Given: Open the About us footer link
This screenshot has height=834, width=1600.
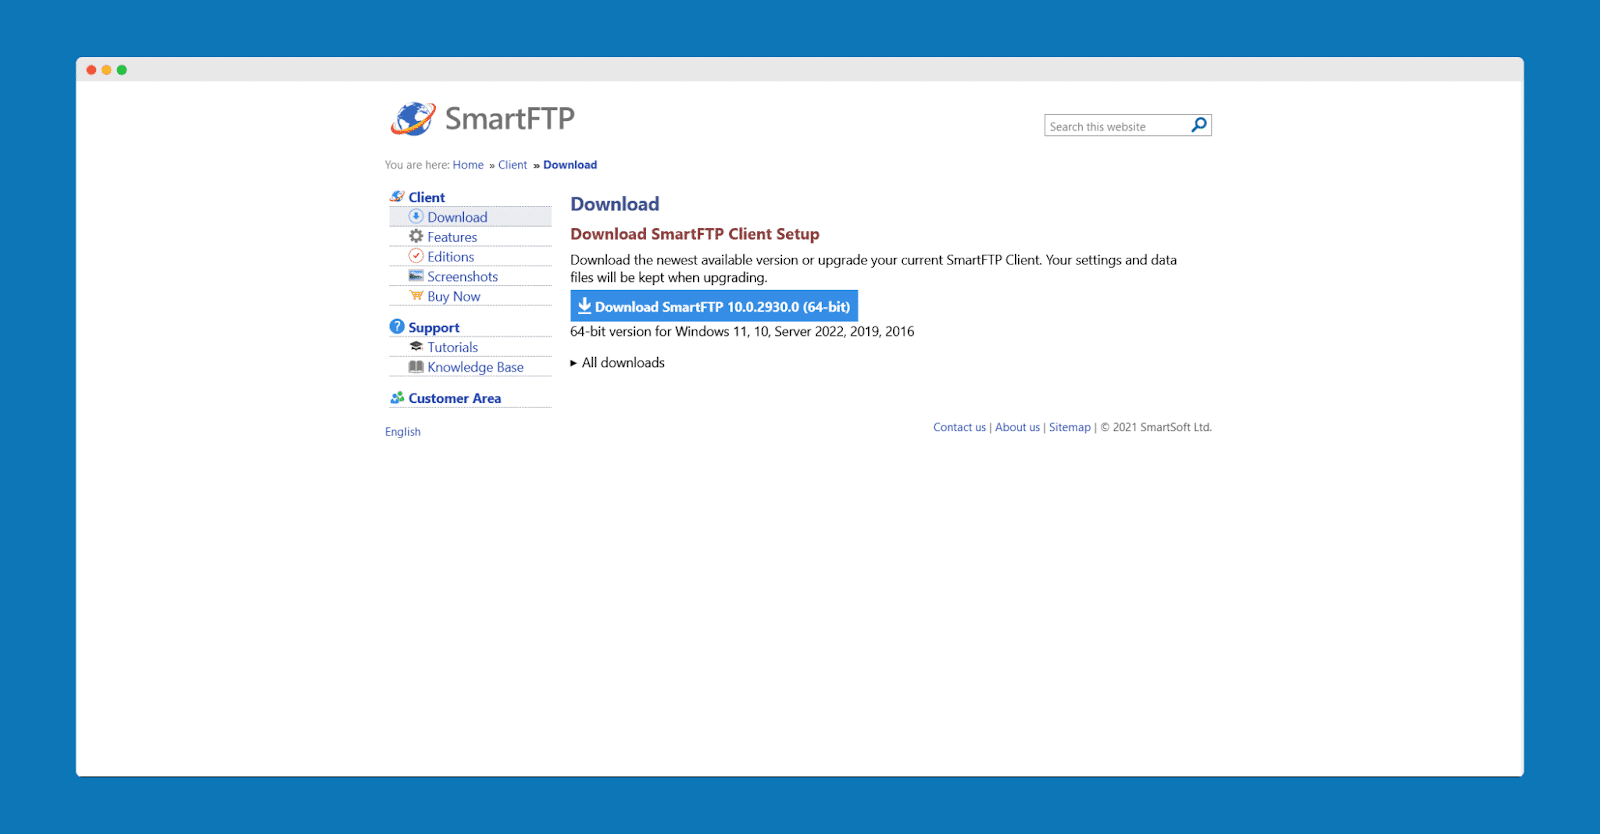Looking at the screenshot, I should (1017, 427).
